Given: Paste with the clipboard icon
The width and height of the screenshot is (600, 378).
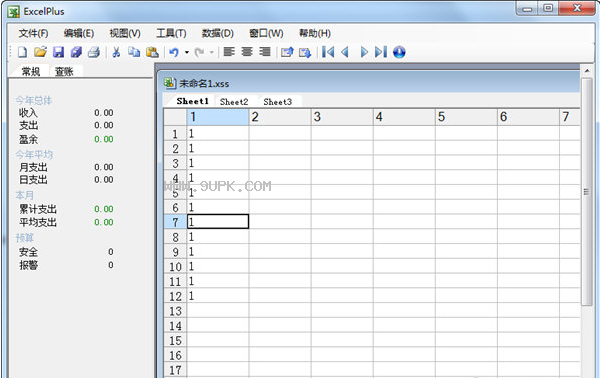Looking at the screenshot, I should 152,52.
